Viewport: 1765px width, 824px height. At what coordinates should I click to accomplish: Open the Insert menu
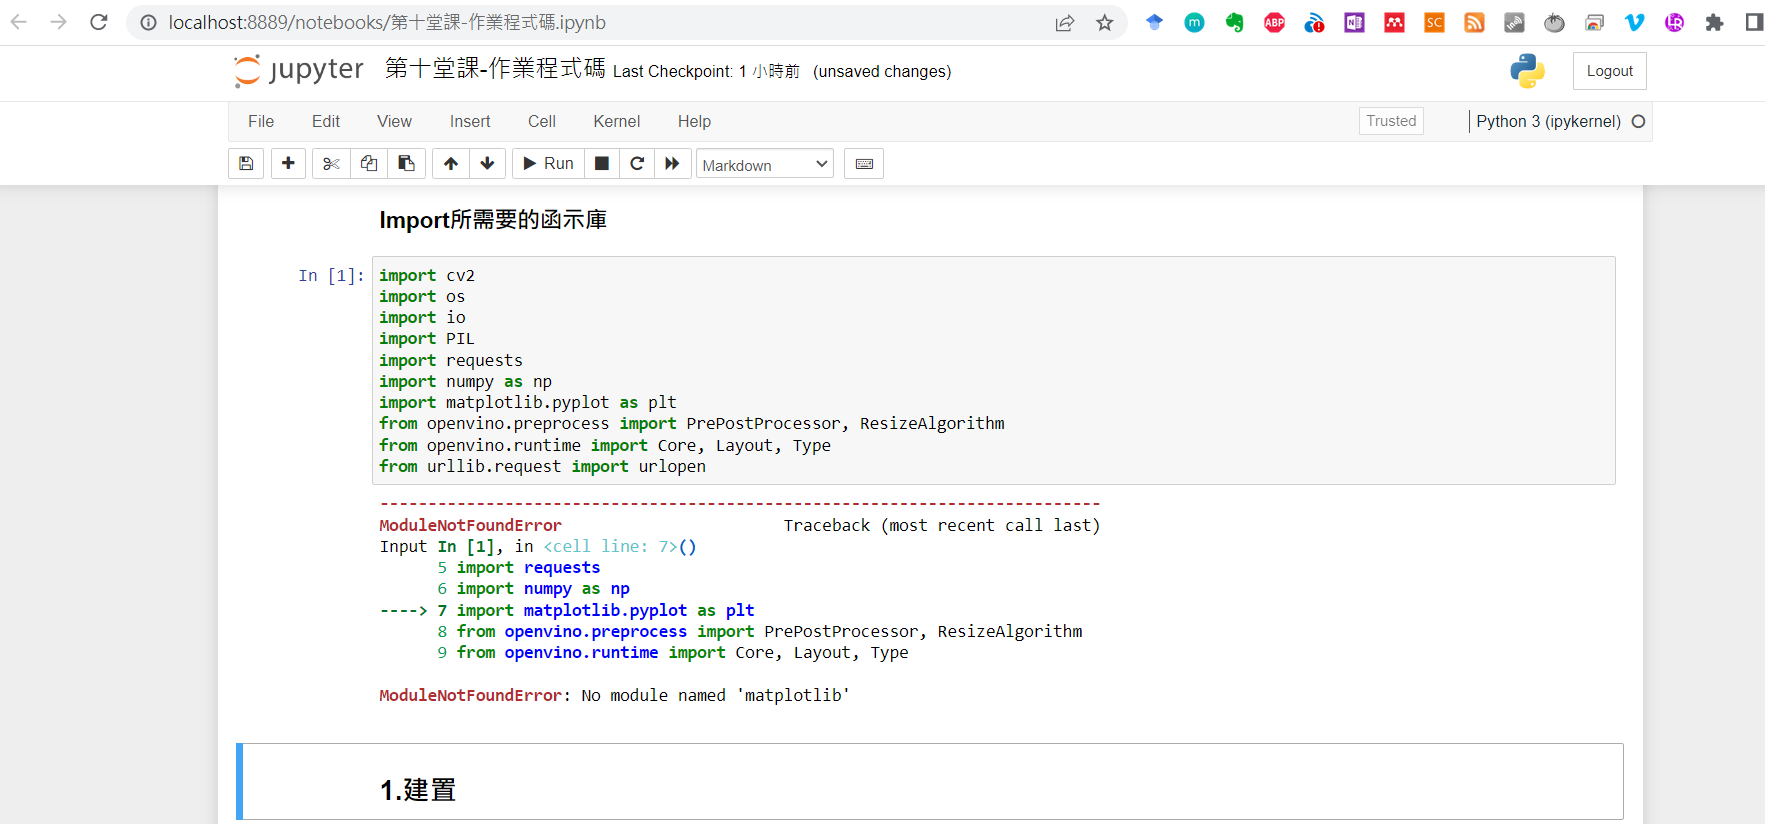pos(470,121)
